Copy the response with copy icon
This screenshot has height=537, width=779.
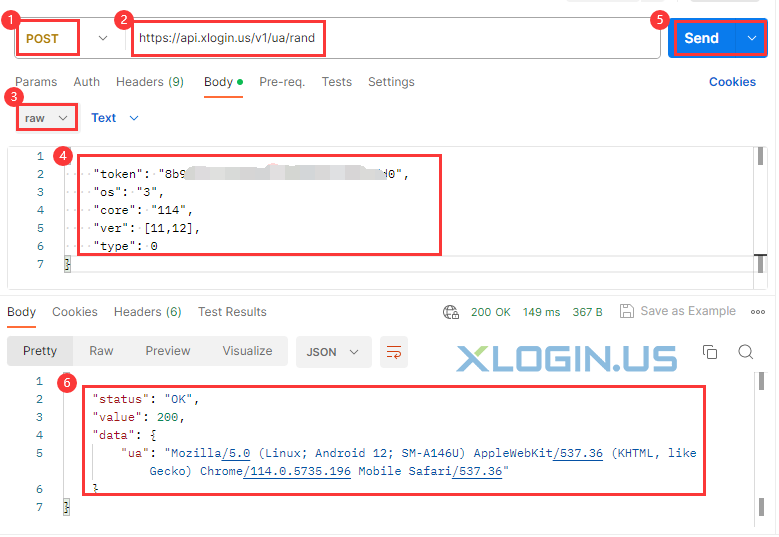pyautogui.click(x=710, y=352)
